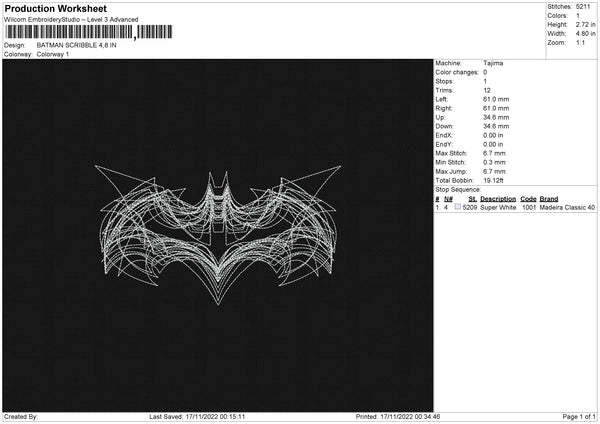Click the Max Jump value 6.7 mm

tap(494, 171)
